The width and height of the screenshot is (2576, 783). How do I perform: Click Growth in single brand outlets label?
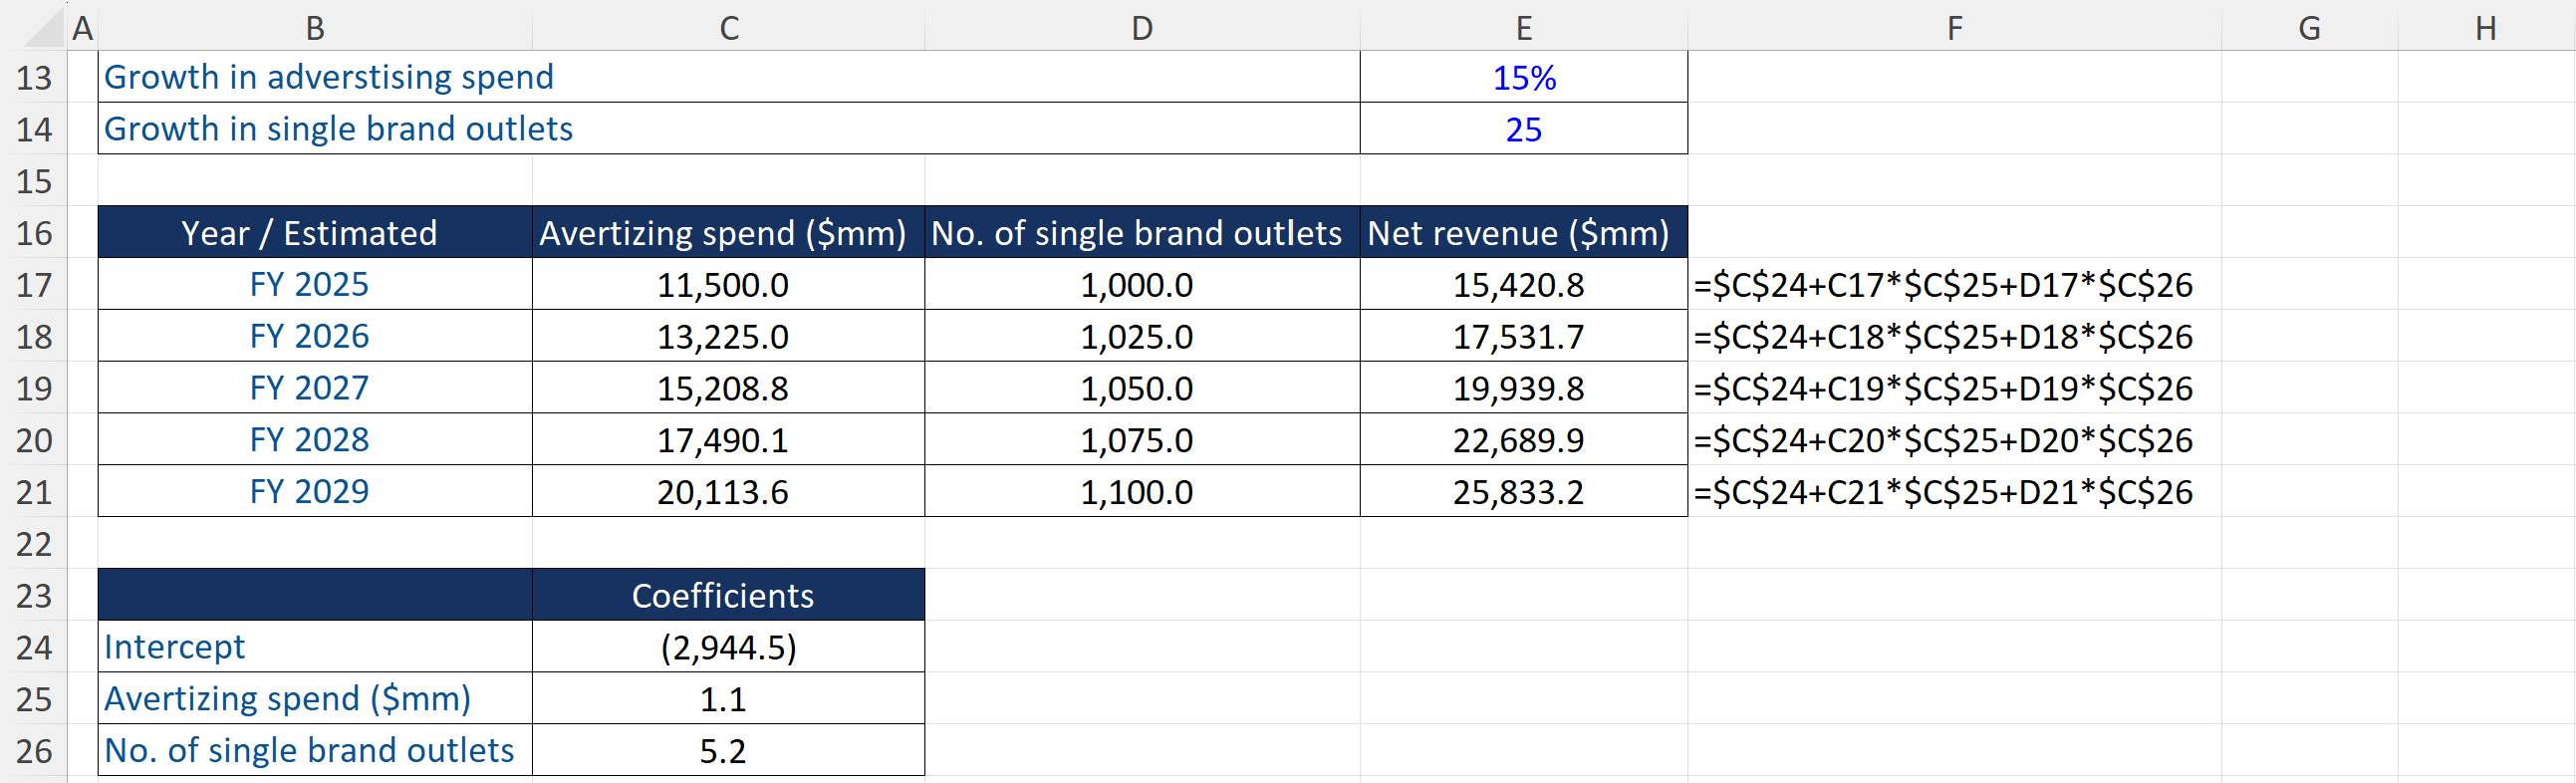pos(338,130)
